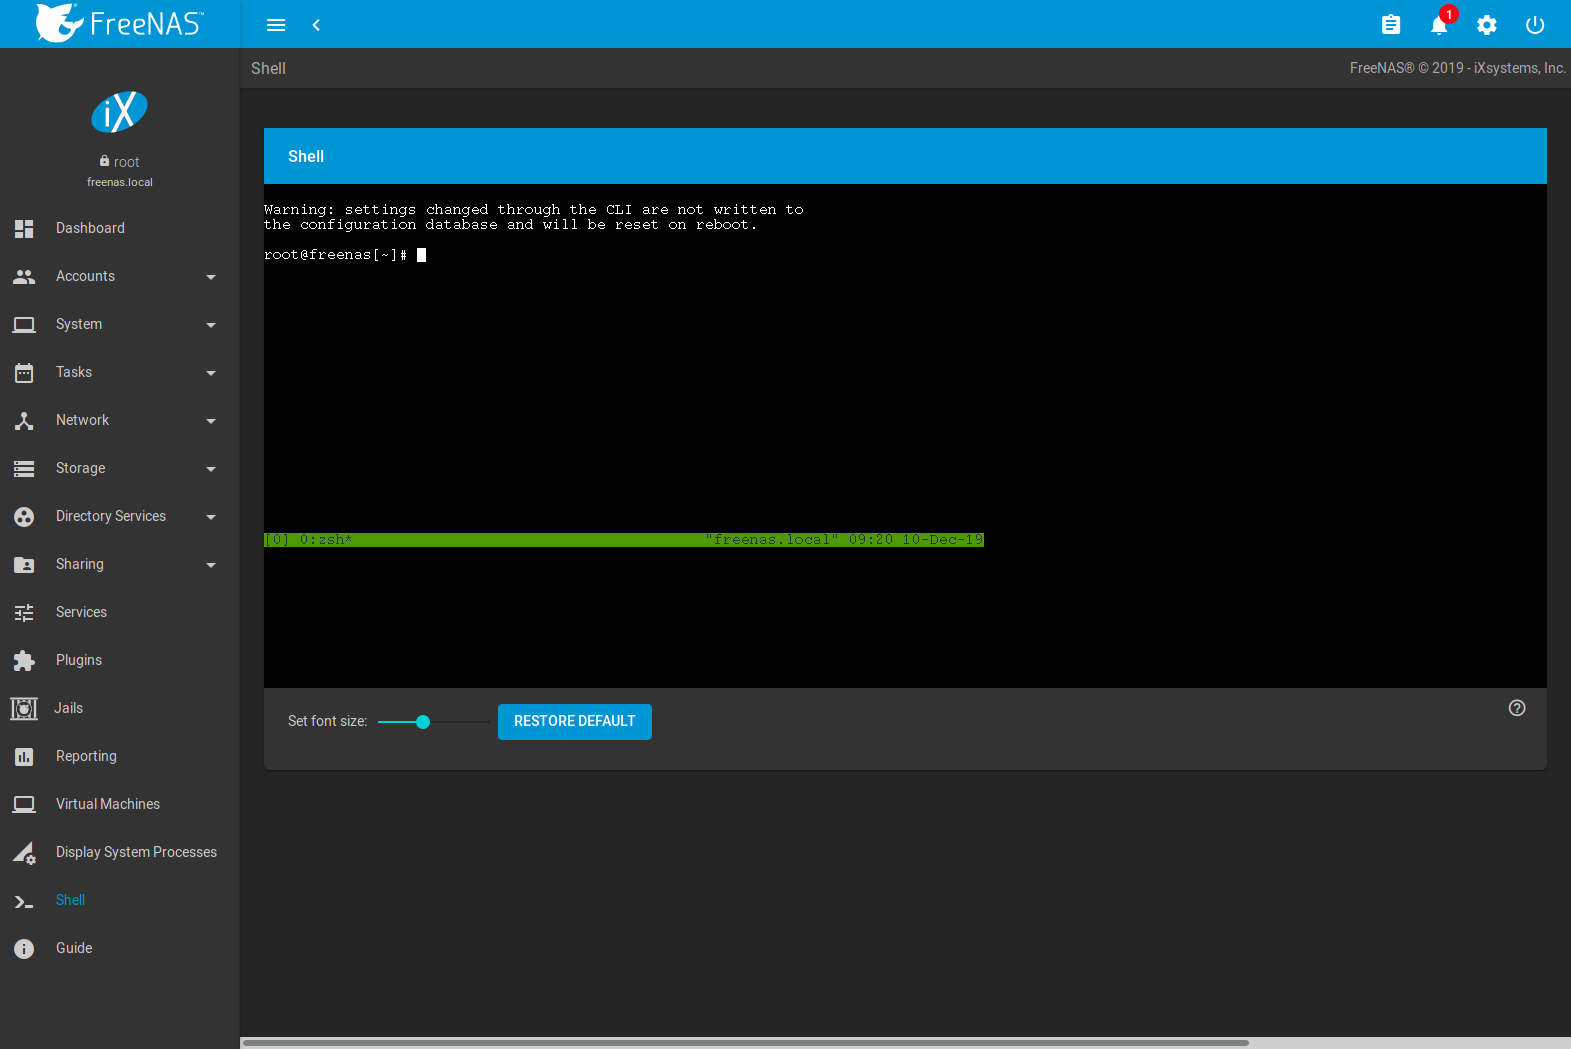
Task: Click the font size slider handle
Action: 423,722
